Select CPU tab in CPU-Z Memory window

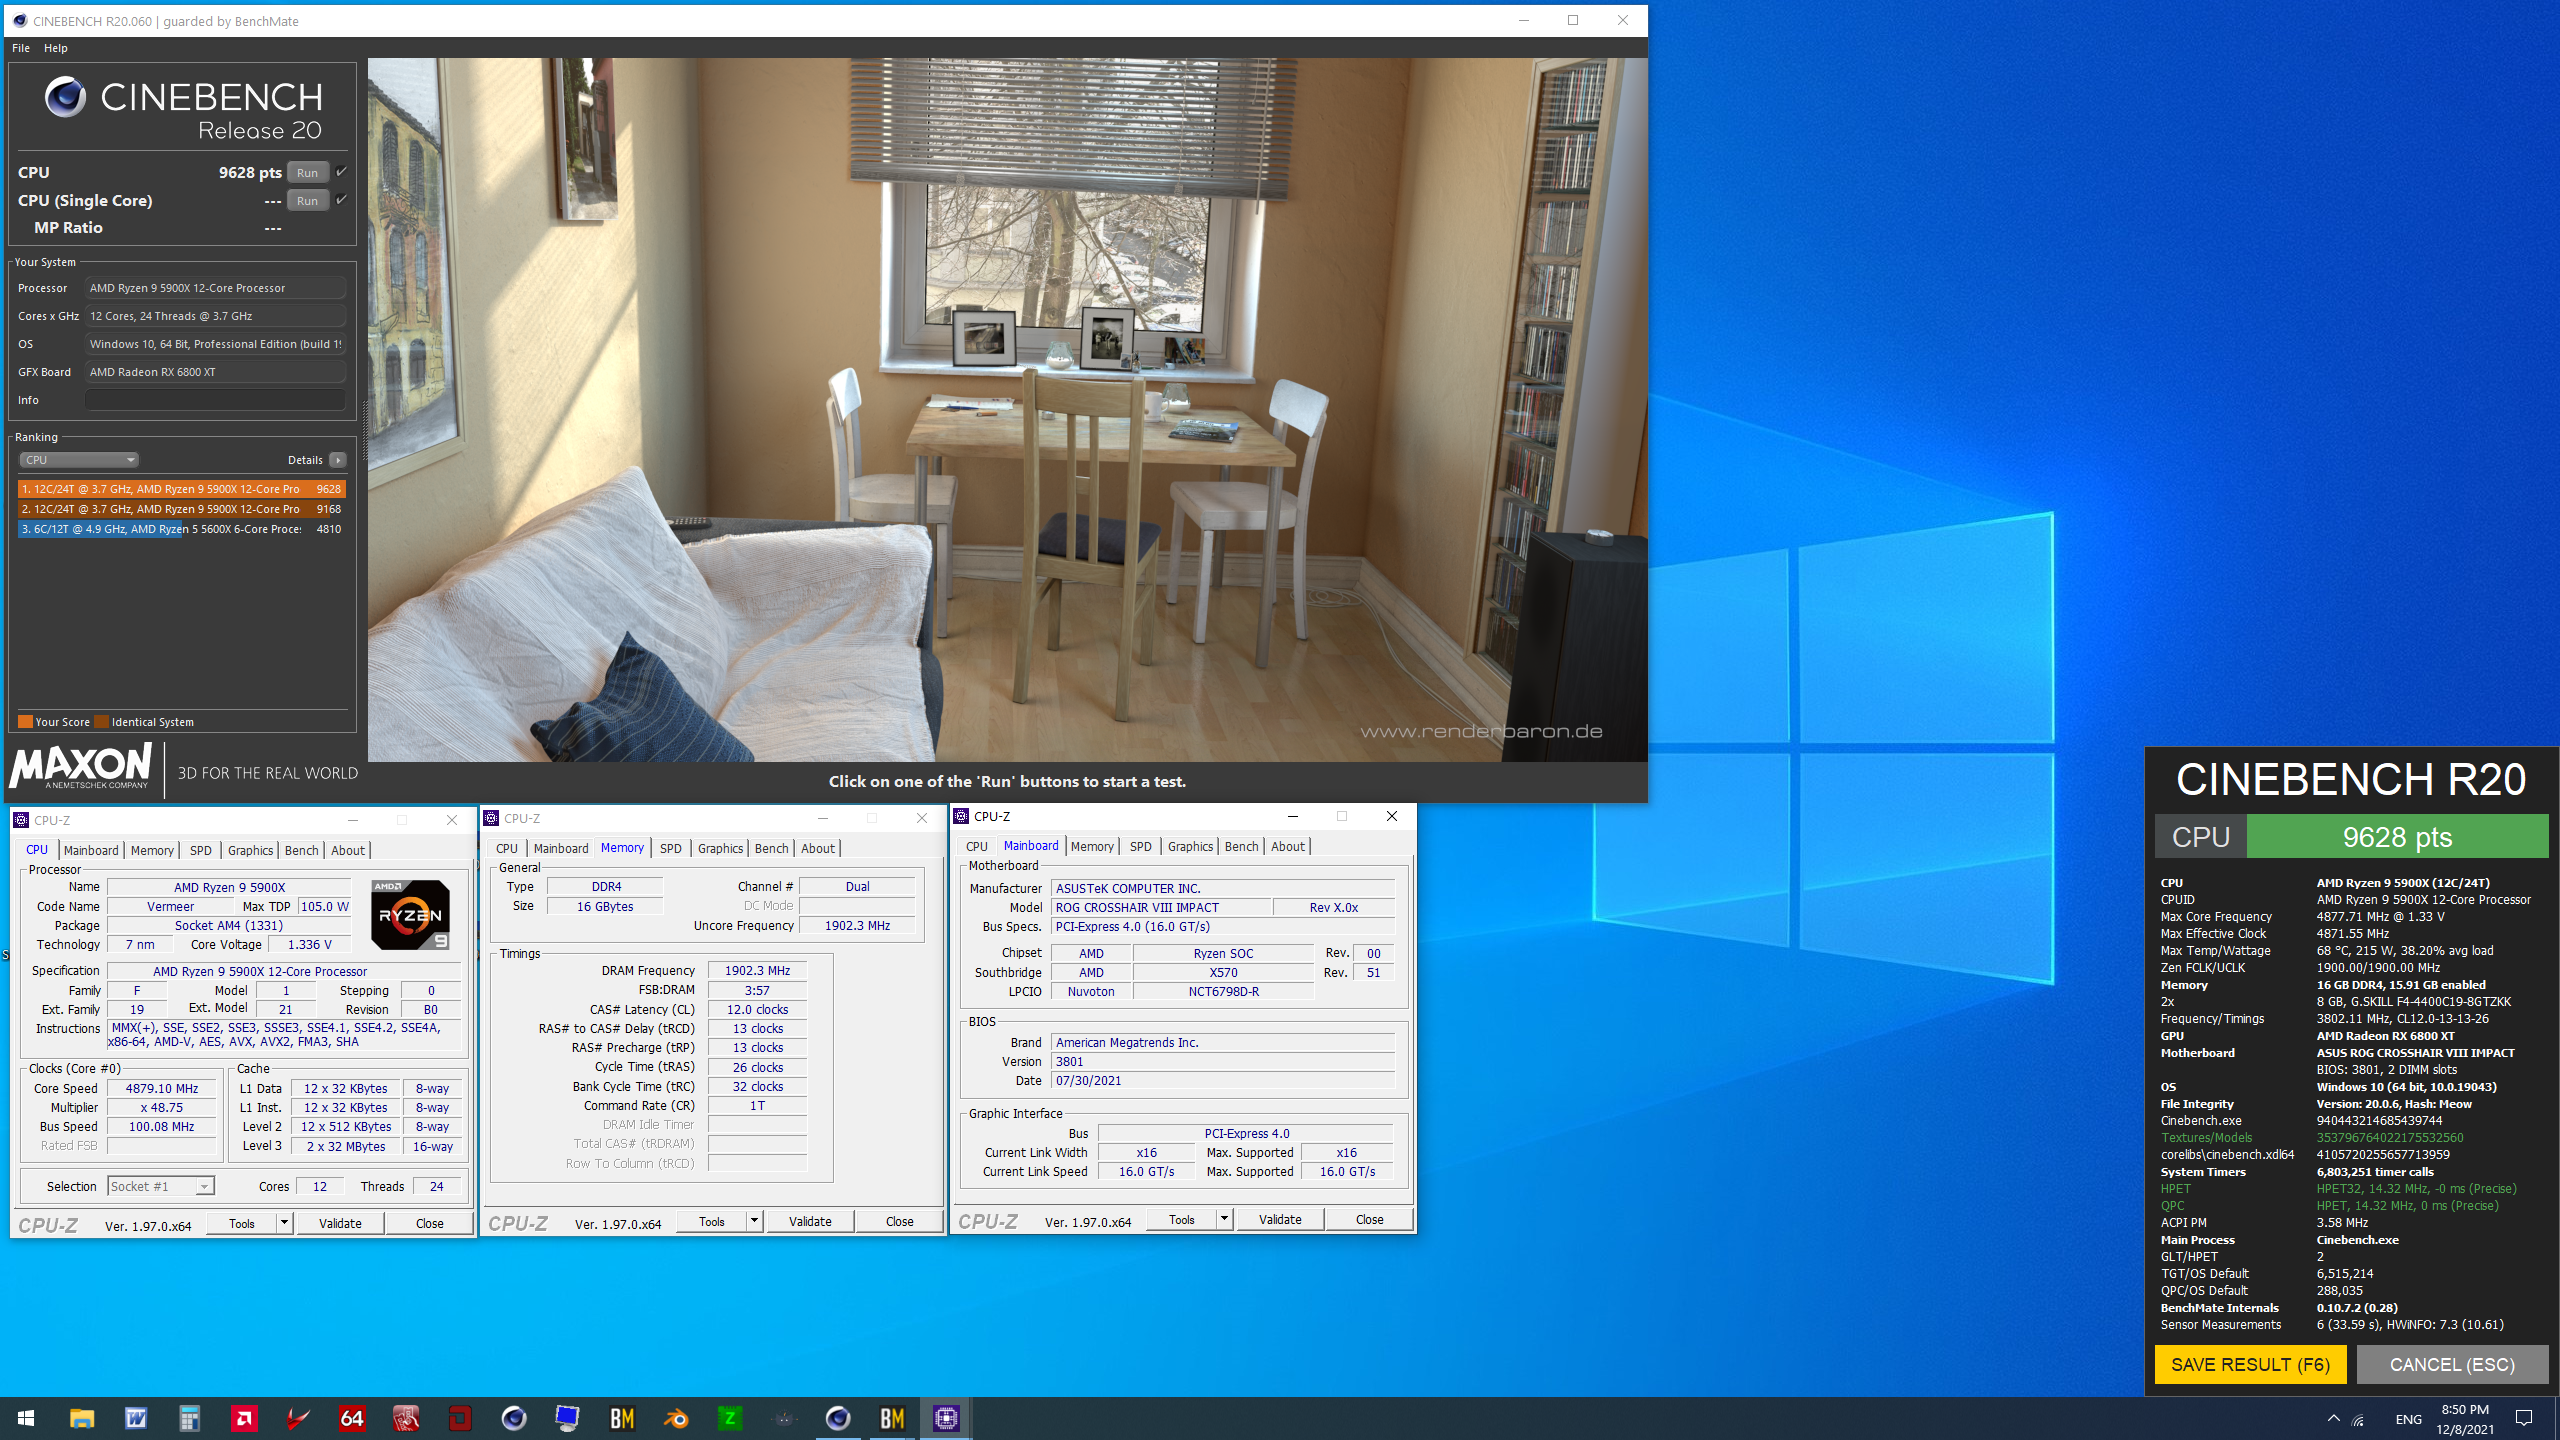[x=507, y=848]
